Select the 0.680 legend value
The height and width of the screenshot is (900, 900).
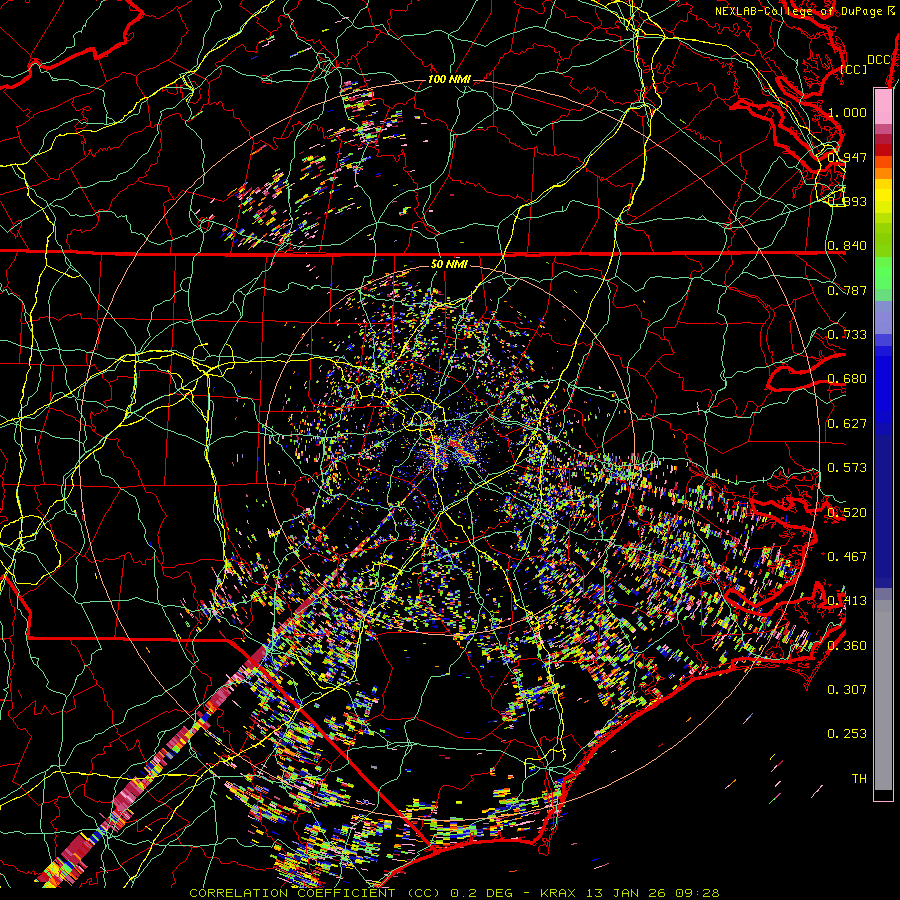847,379
